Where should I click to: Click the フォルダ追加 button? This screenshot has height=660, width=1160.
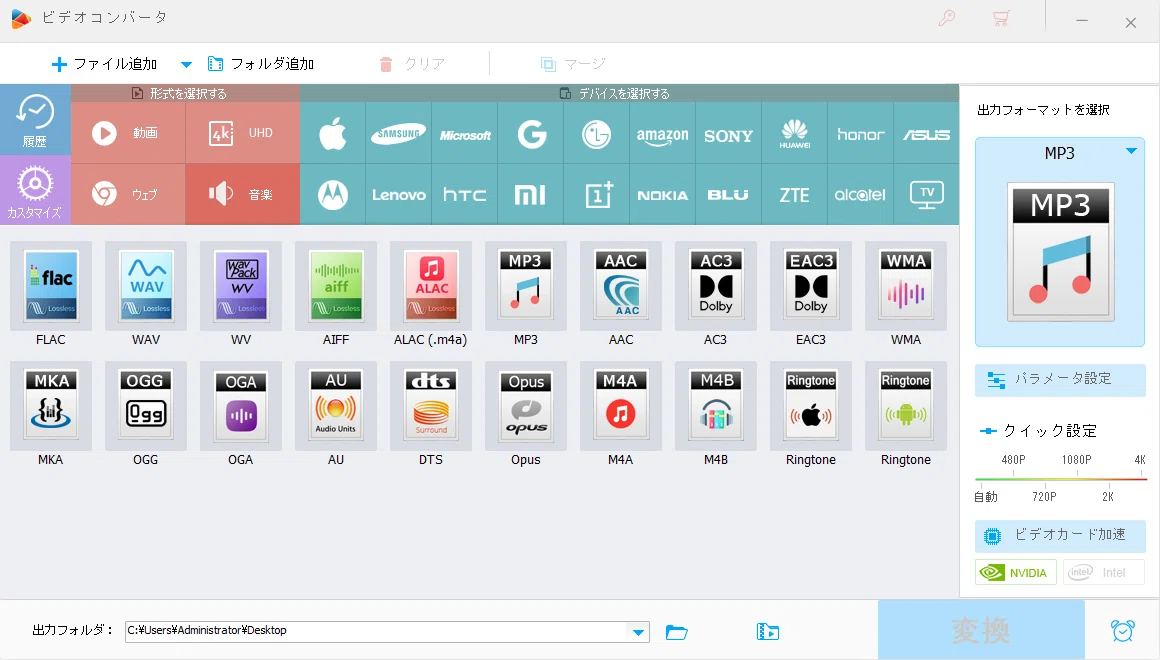tap(261, 64)
